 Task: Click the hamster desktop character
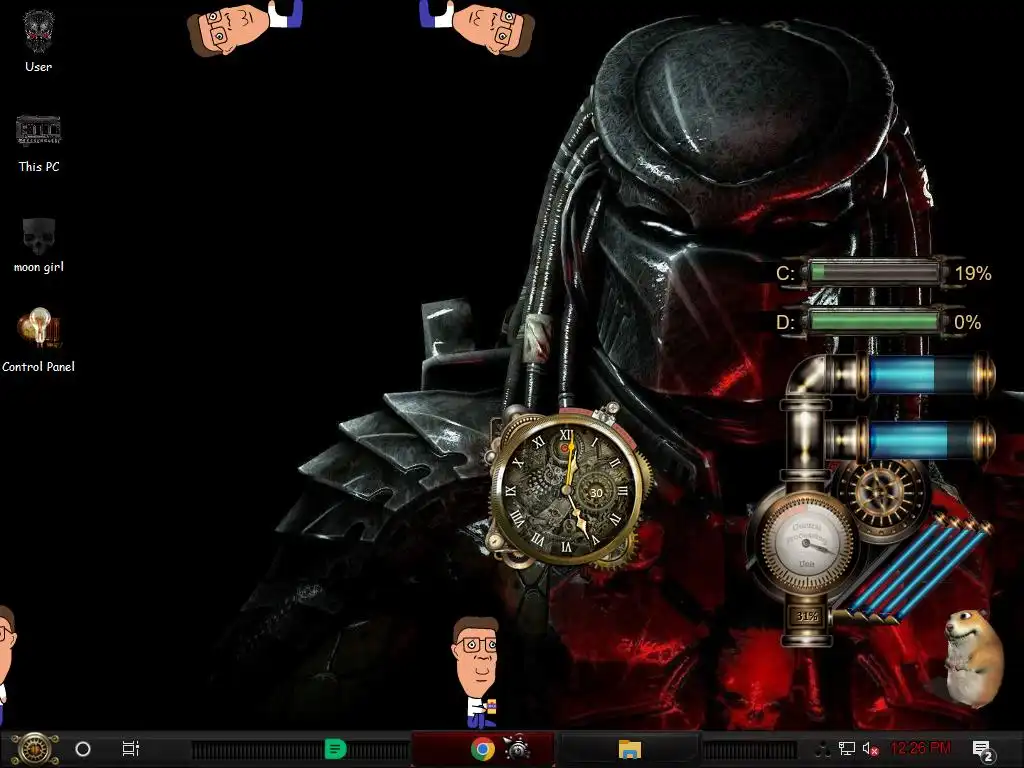(x=973, y=658)
